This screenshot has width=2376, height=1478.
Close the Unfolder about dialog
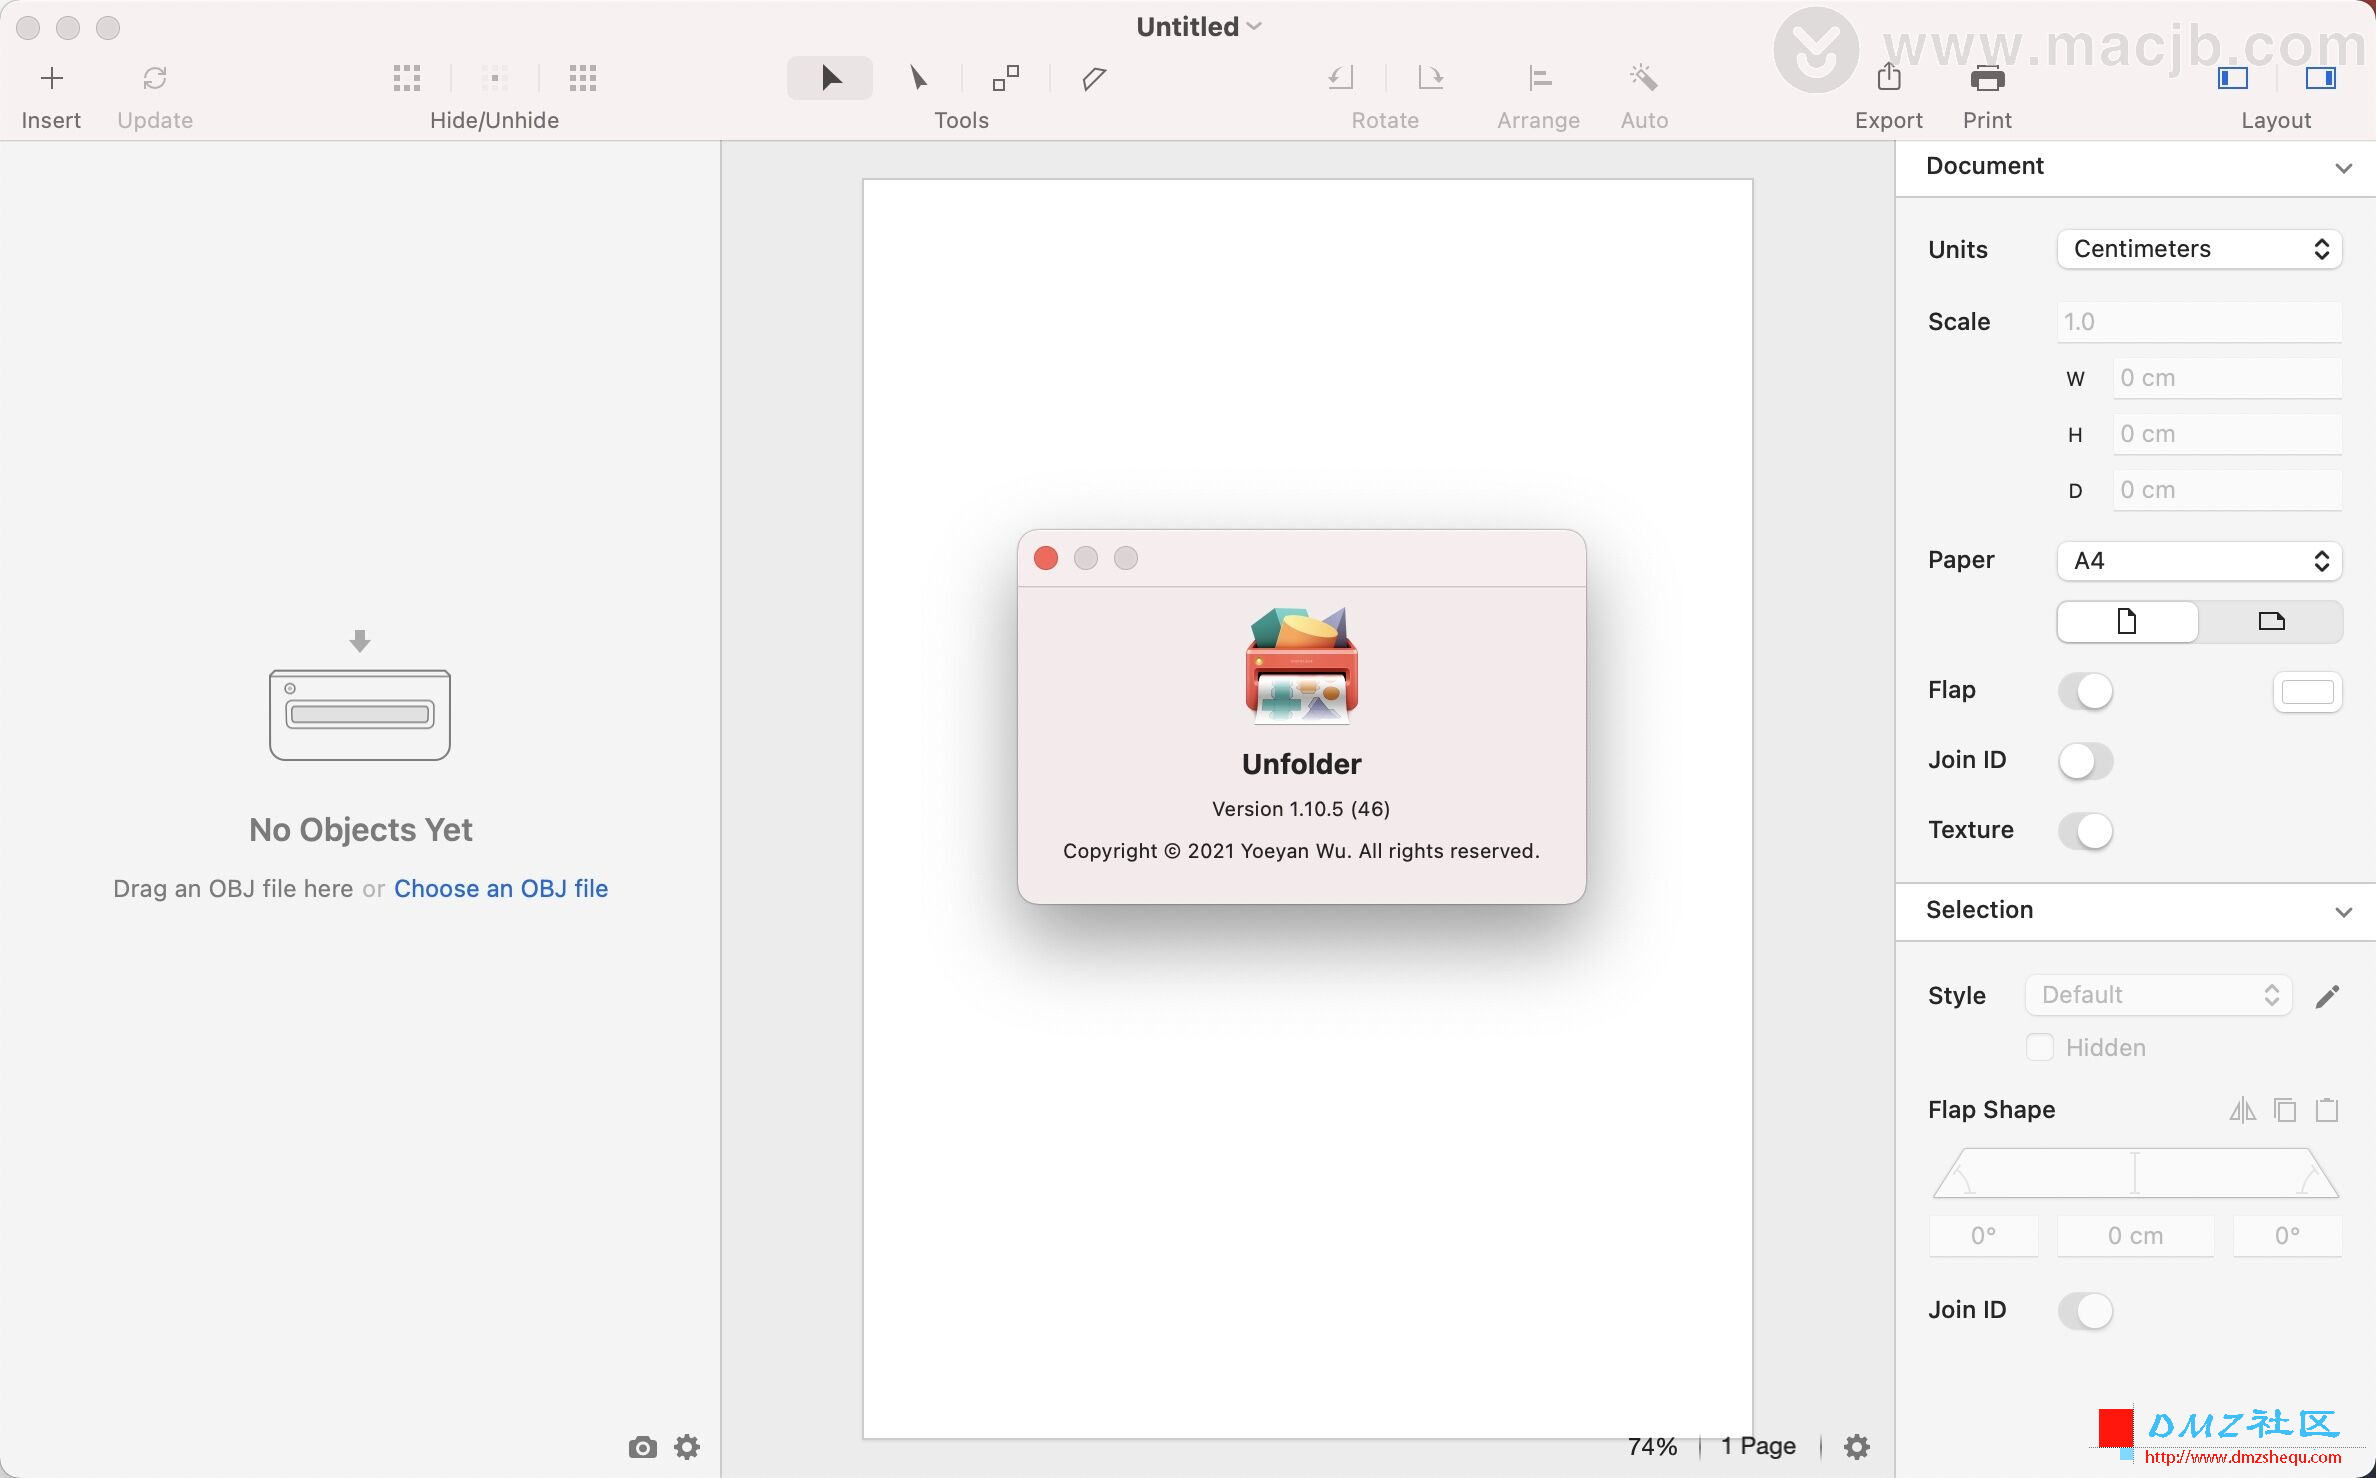[x=1046, y=558]
